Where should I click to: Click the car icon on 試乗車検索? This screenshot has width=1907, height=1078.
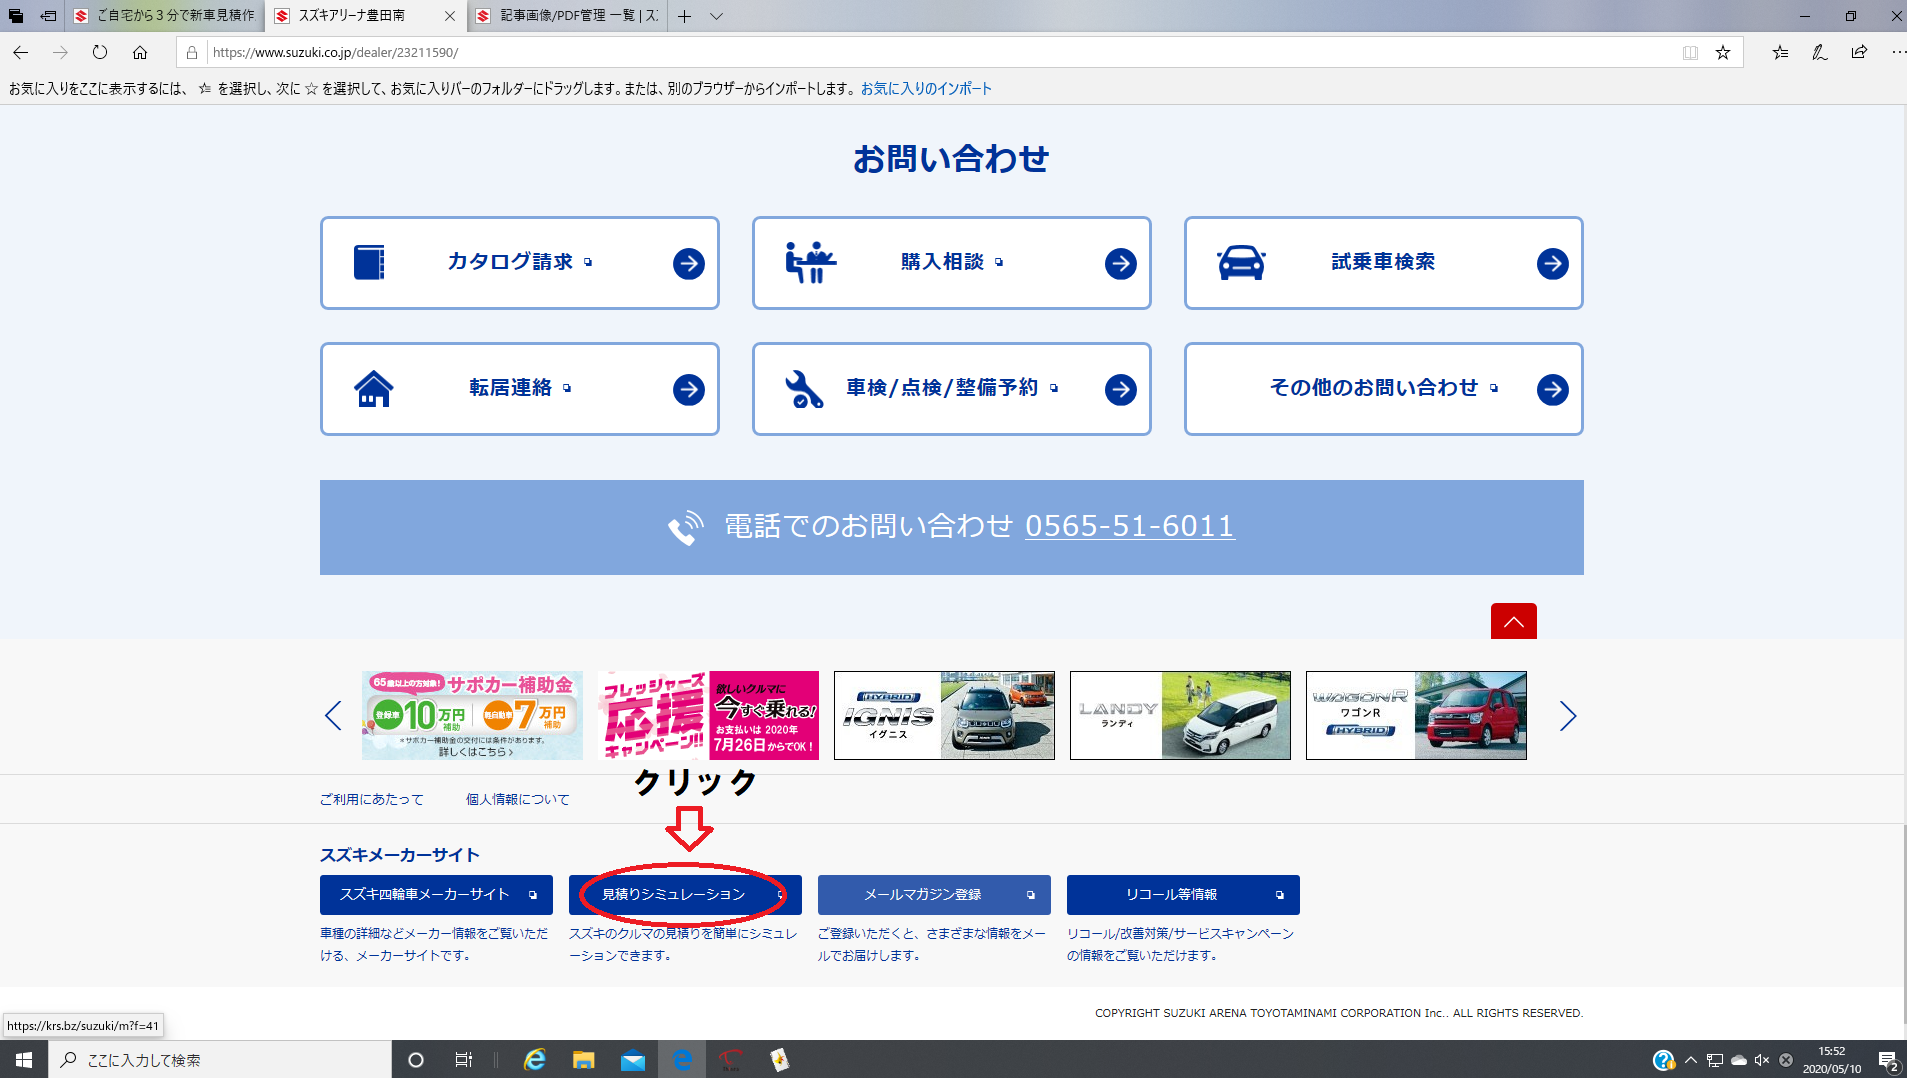1241,262
